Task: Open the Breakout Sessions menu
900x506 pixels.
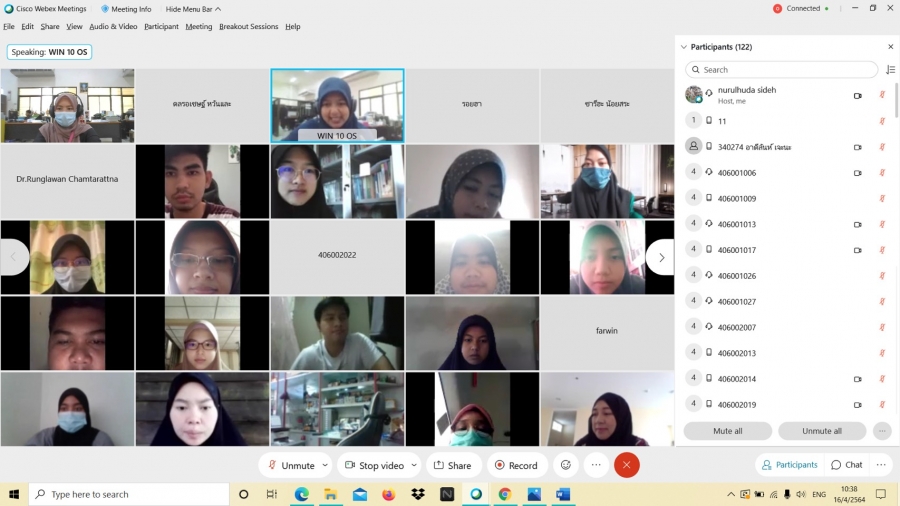Action: tap(248, 27)
